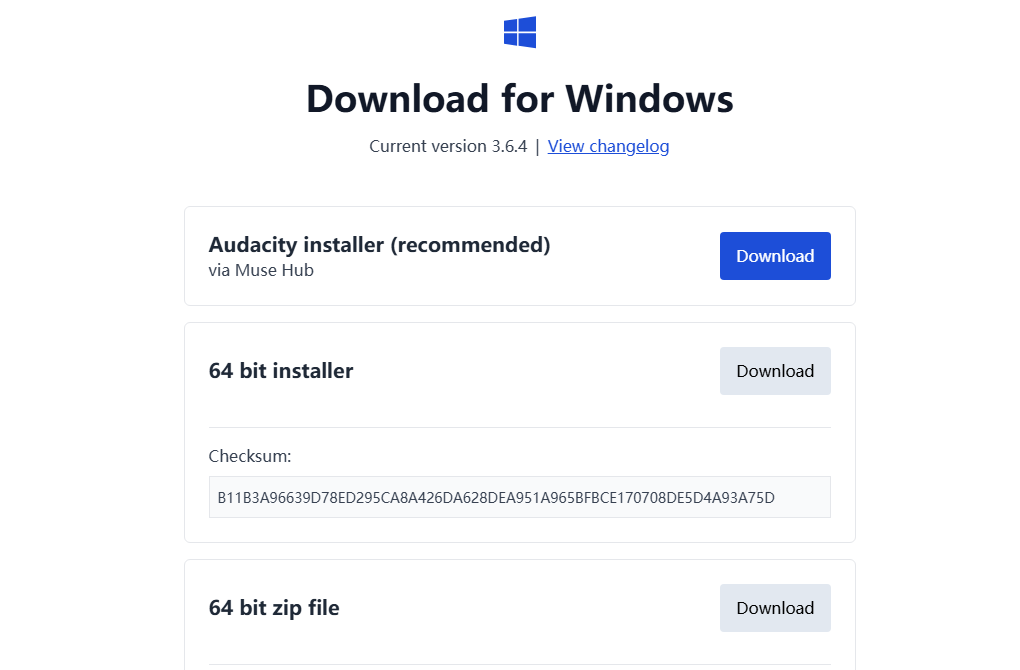Click the 3.6.4 version number
This screenshot has width=1020, height=670.
pos(509,146)
